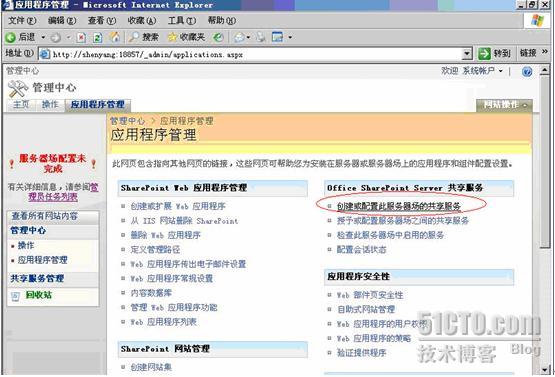Switch to the 操作 tab
The width and height of the screenshot is (555, 377).
click(50, 105)
